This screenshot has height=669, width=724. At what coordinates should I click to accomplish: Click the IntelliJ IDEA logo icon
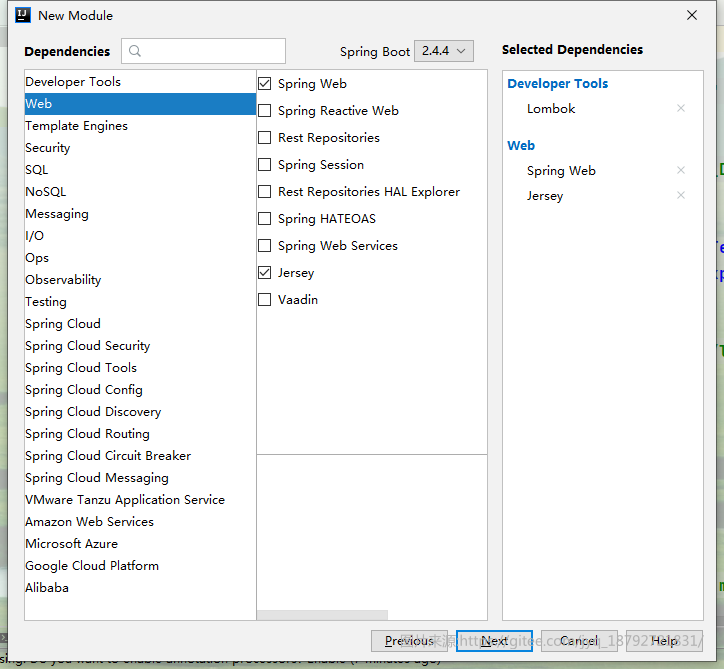coord(23,15)
